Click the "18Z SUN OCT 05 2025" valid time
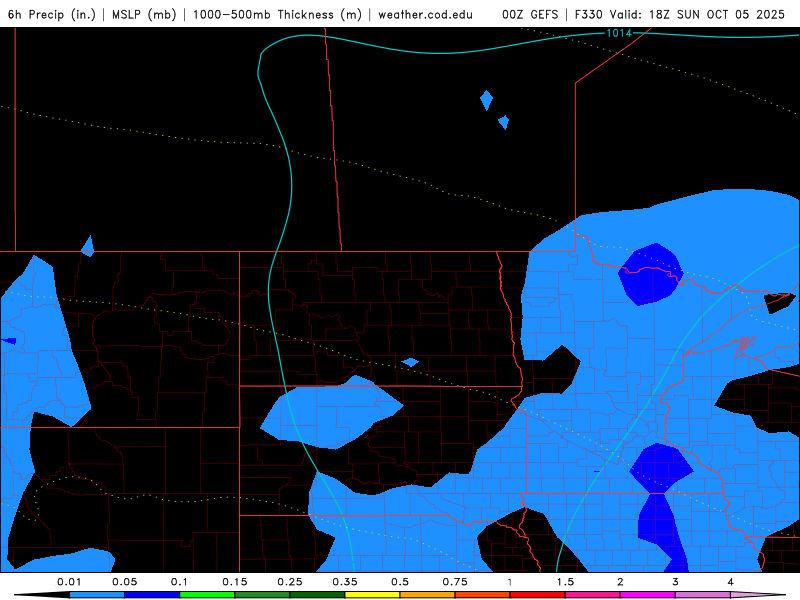The width and height of the screenshot is (800, 600). point(717,14)
